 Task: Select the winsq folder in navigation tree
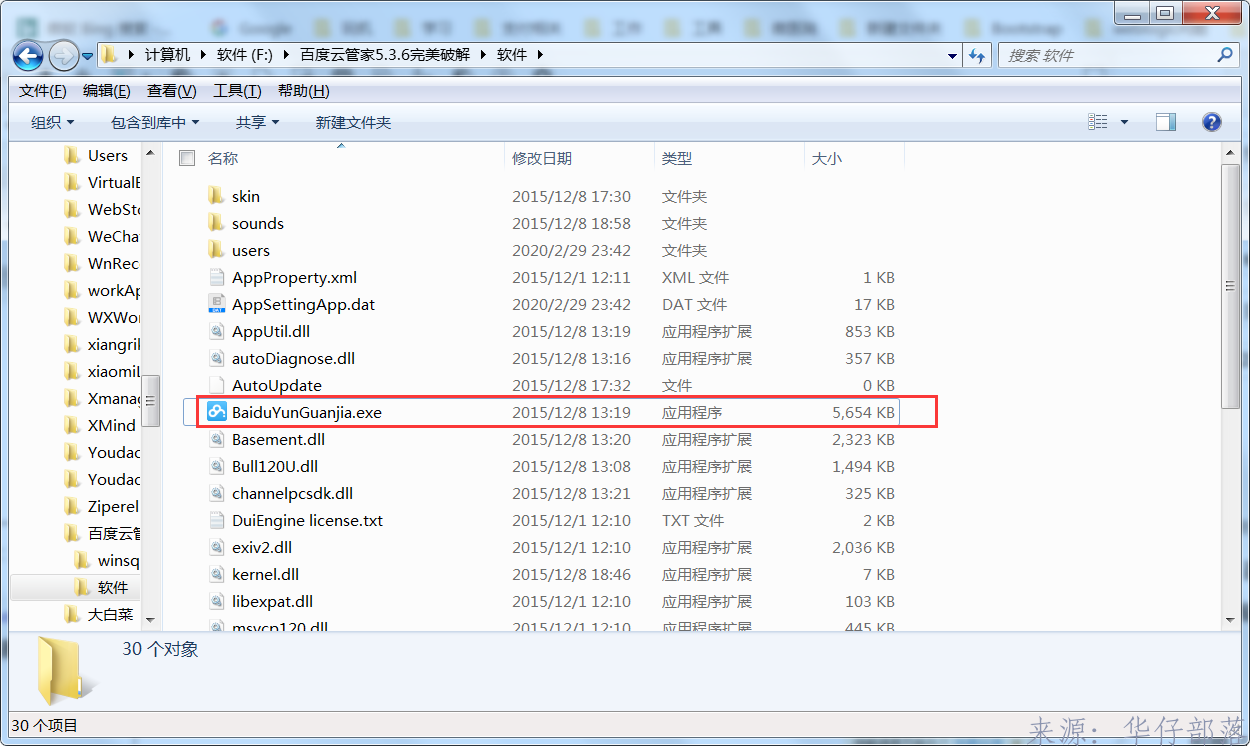[x=118, y=560]
